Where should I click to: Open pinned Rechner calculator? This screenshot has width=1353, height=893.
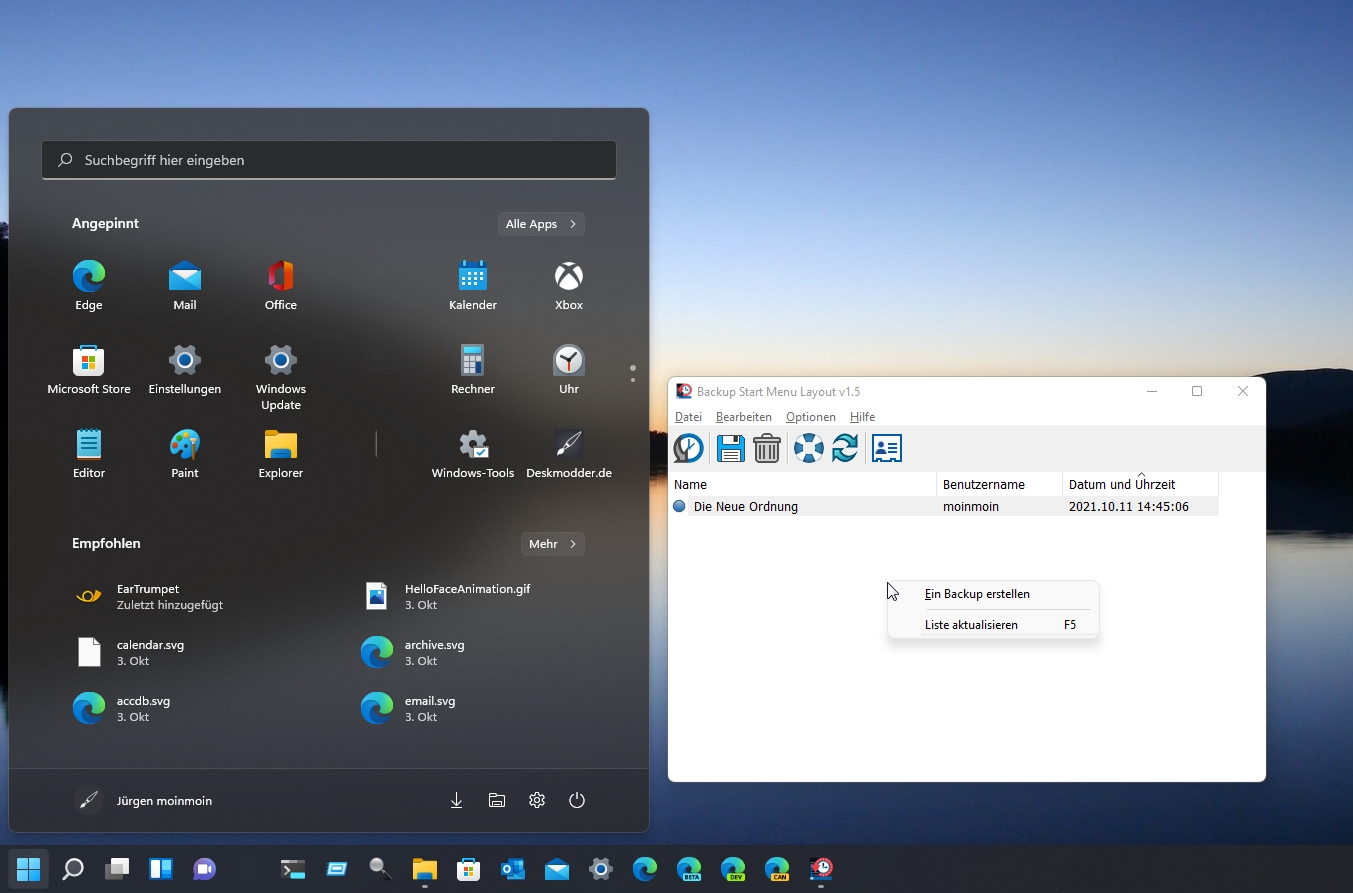[x=473, y=369]
